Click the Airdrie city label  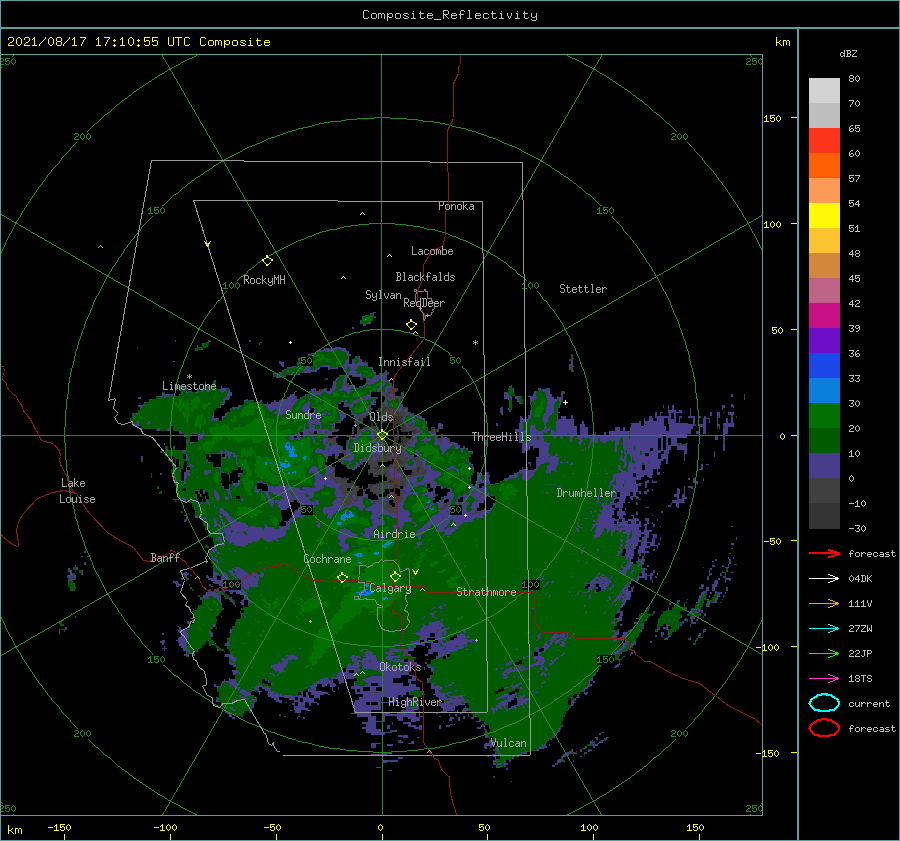(x=394, y=534)
